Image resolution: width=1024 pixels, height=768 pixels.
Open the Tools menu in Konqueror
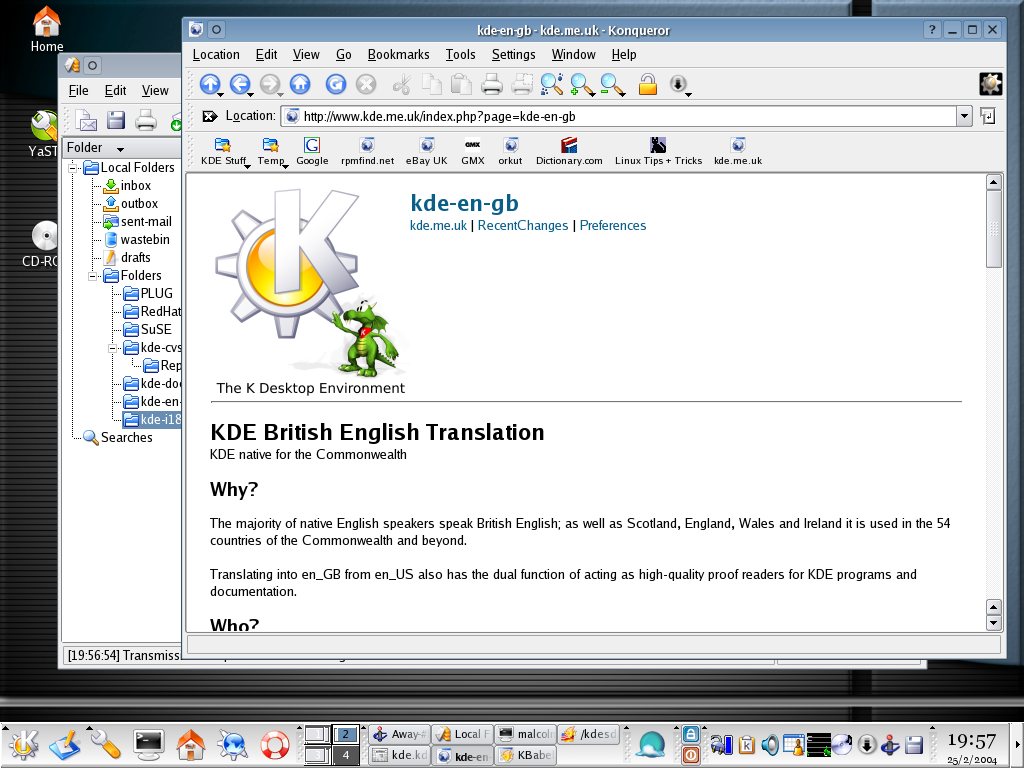[460, 54]
